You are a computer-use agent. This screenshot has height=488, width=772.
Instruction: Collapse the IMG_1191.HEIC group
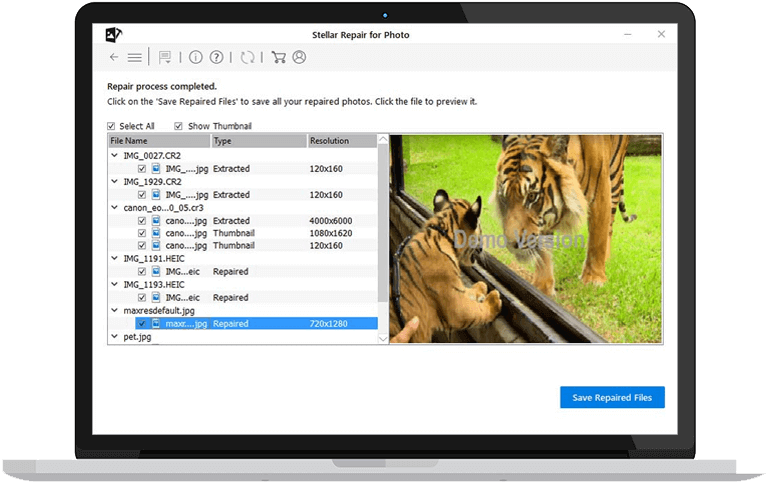pos(115,258)
